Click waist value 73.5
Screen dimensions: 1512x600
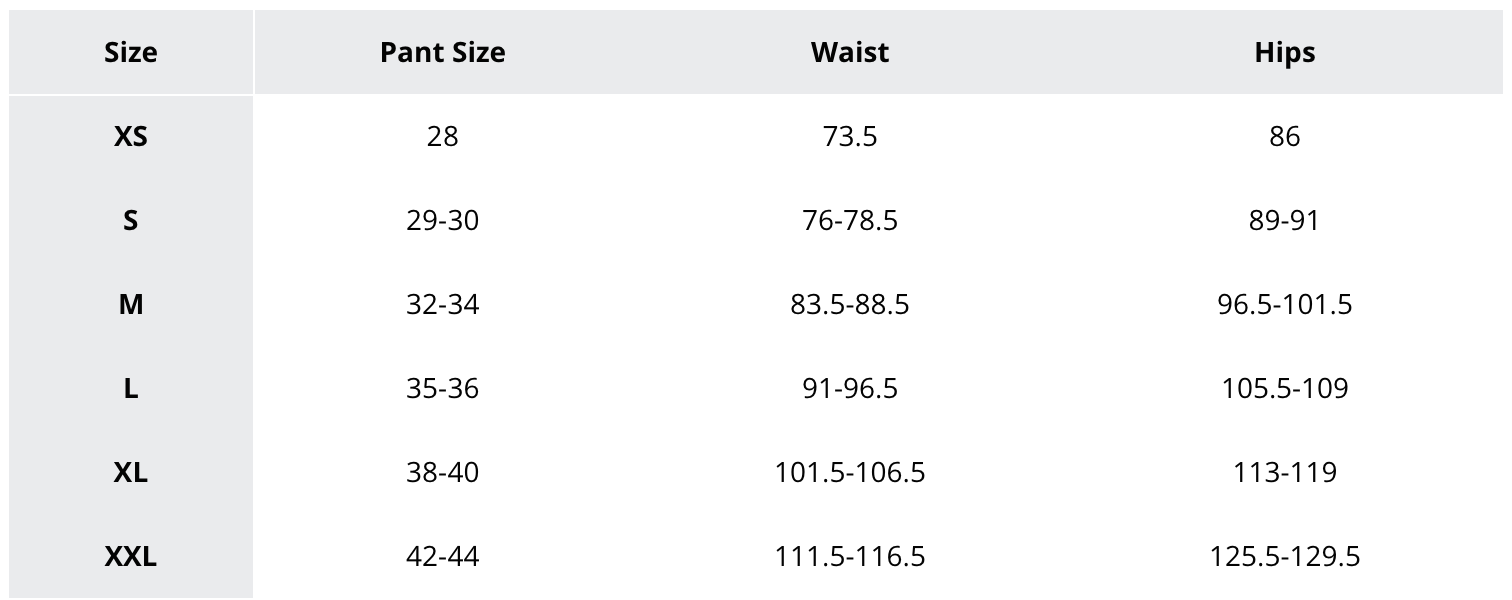pos(850,136)
